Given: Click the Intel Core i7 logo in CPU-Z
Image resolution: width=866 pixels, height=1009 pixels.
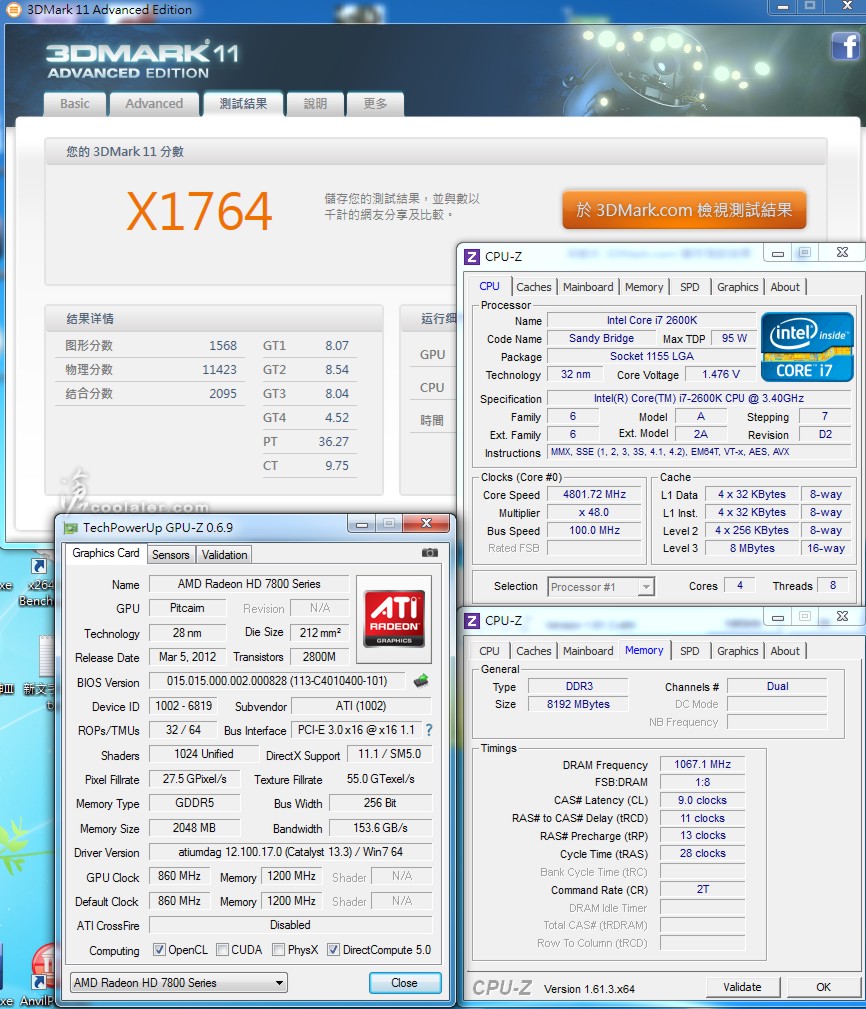Looking at the screenshot, I should tap(807, 347).
